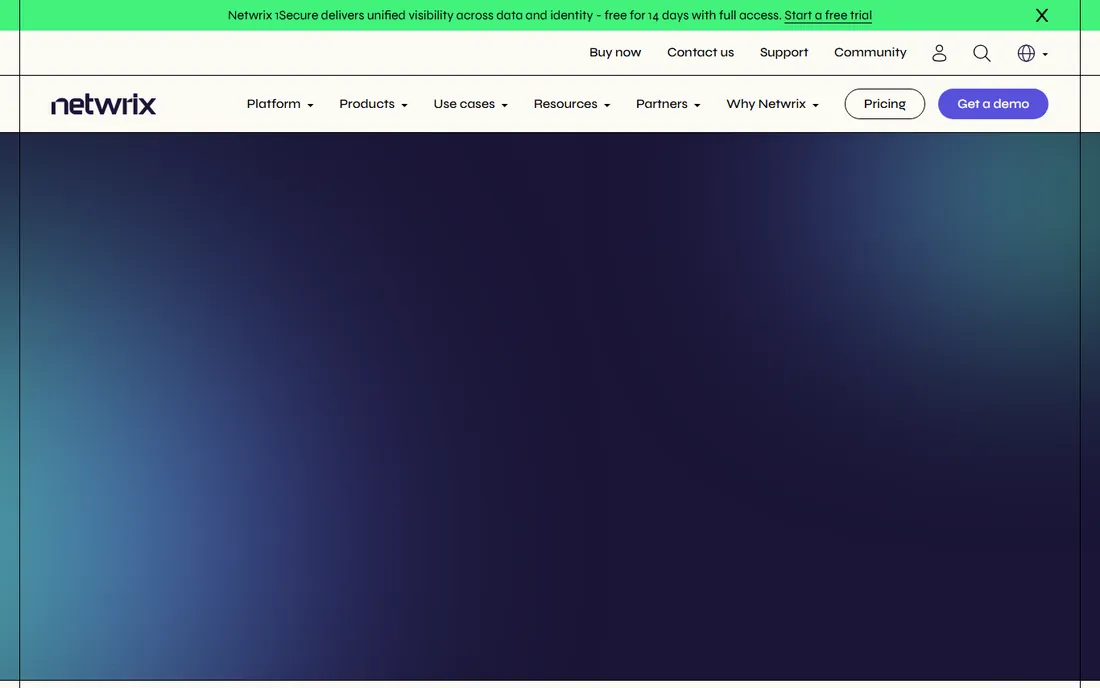The height and width of the screenshot is (688, 1100).
Task: Click the search magnifier icon
Action: 981,53
